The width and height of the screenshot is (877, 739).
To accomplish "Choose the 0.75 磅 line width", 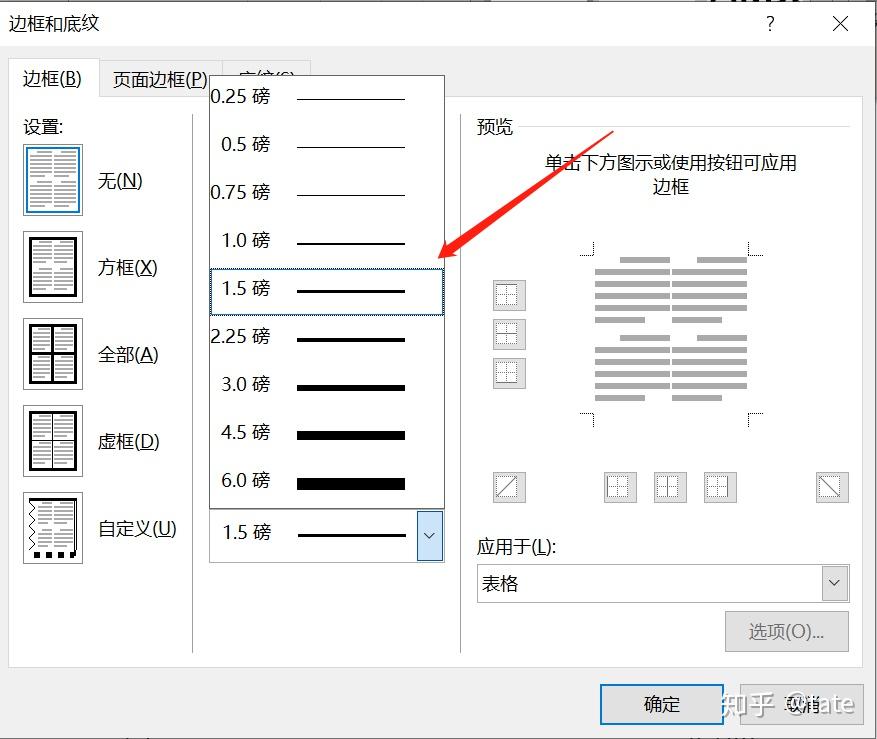I will 327,193.
